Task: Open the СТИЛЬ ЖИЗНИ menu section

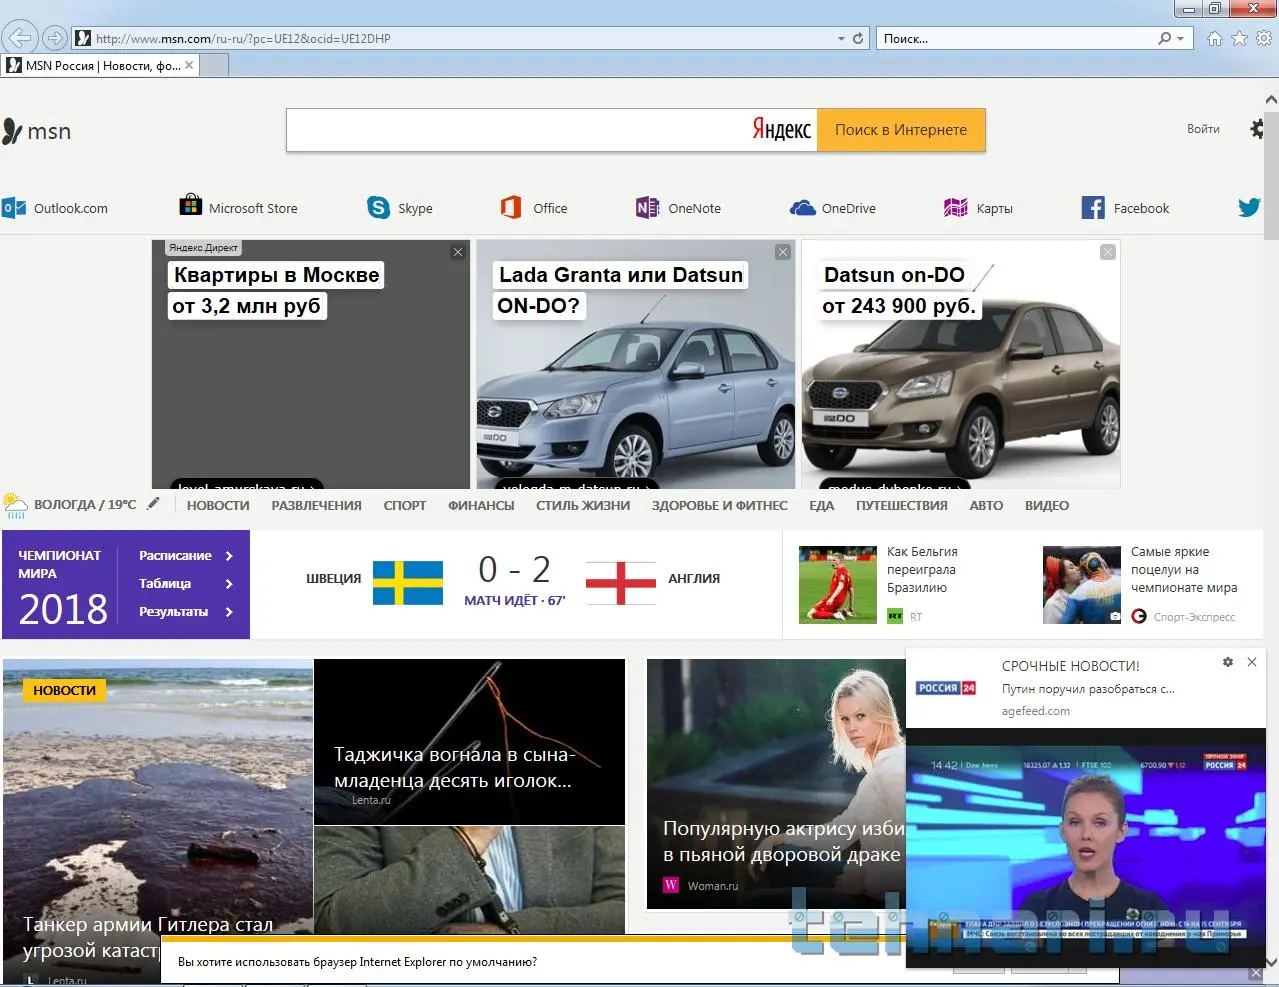Action: click(x=583, y=505)
